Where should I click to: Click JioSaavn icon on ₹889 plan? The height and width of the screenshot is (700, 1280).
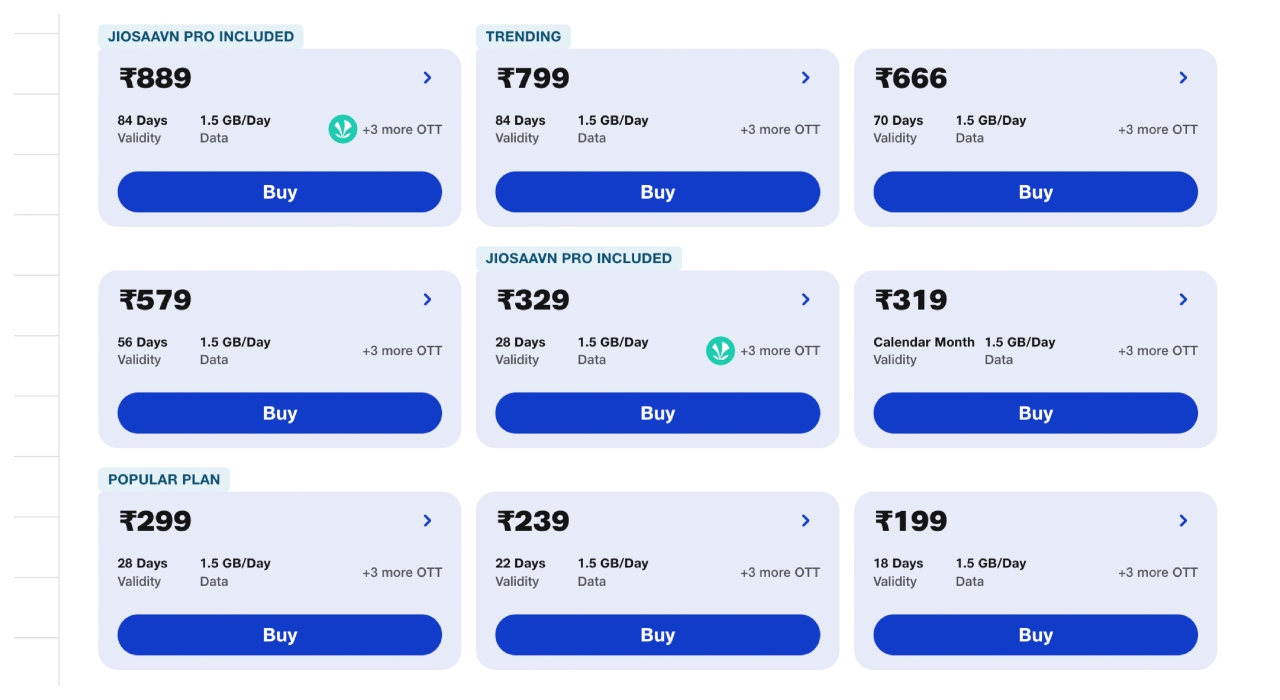[343, 129]
